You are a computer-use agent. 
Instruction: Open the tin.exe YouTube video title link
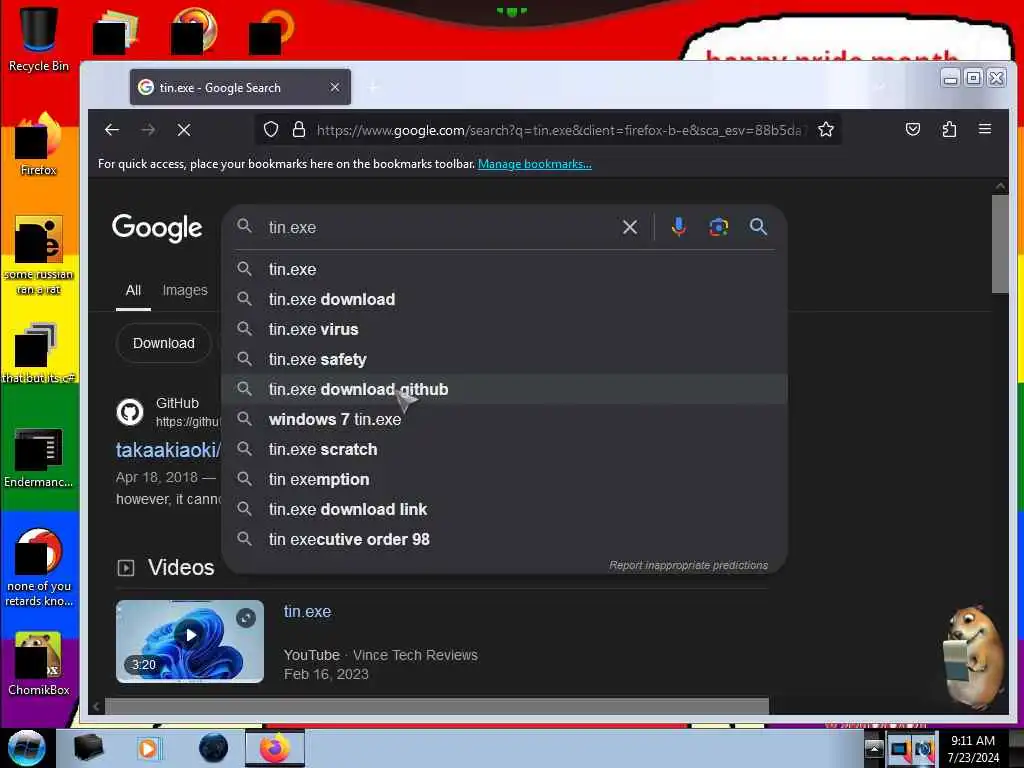[x=307, y=612]
